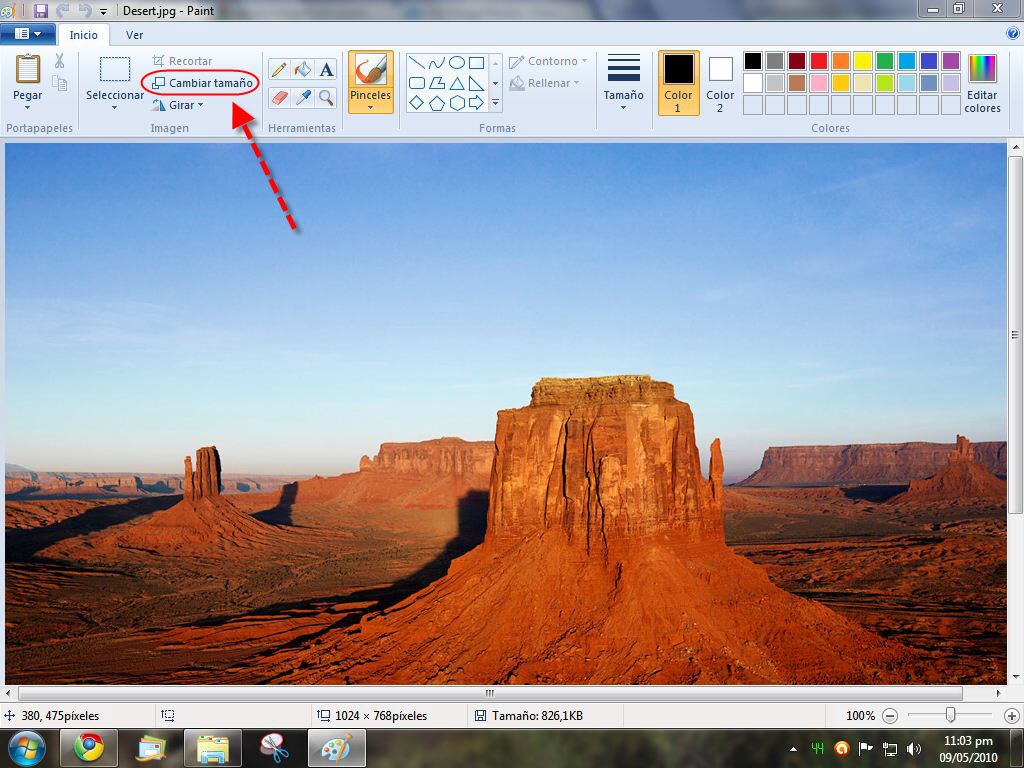Viewport: 1024px width, 768px height.
Task: Open Editar colores palette editor
Action: [982, 84]
